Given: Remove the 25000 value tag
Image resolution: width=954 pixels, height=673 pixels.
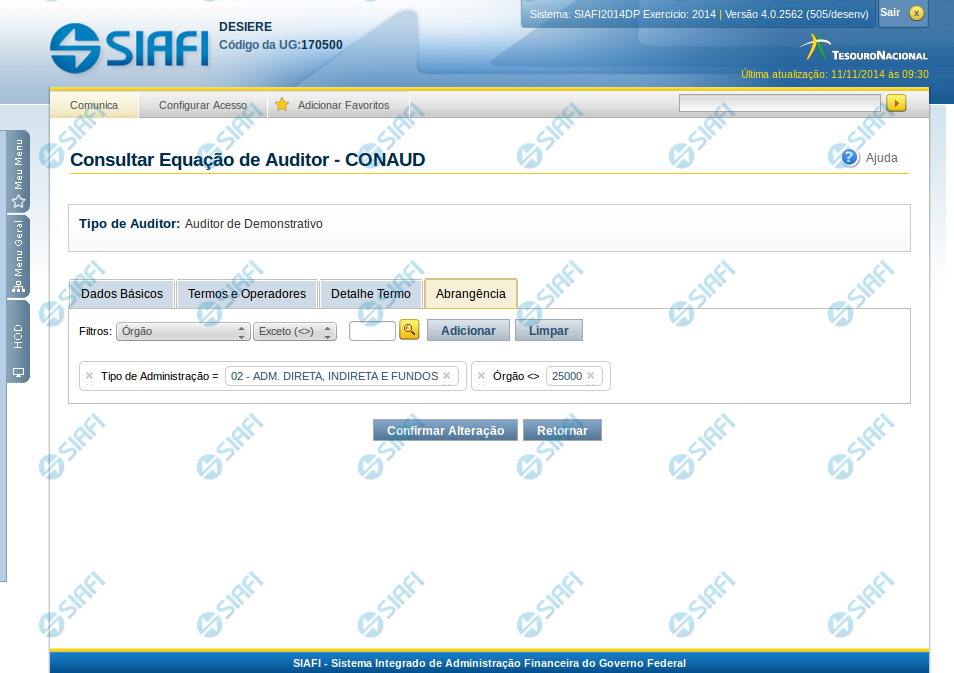Looking at the screenshot, I should (x=590, y=376).
